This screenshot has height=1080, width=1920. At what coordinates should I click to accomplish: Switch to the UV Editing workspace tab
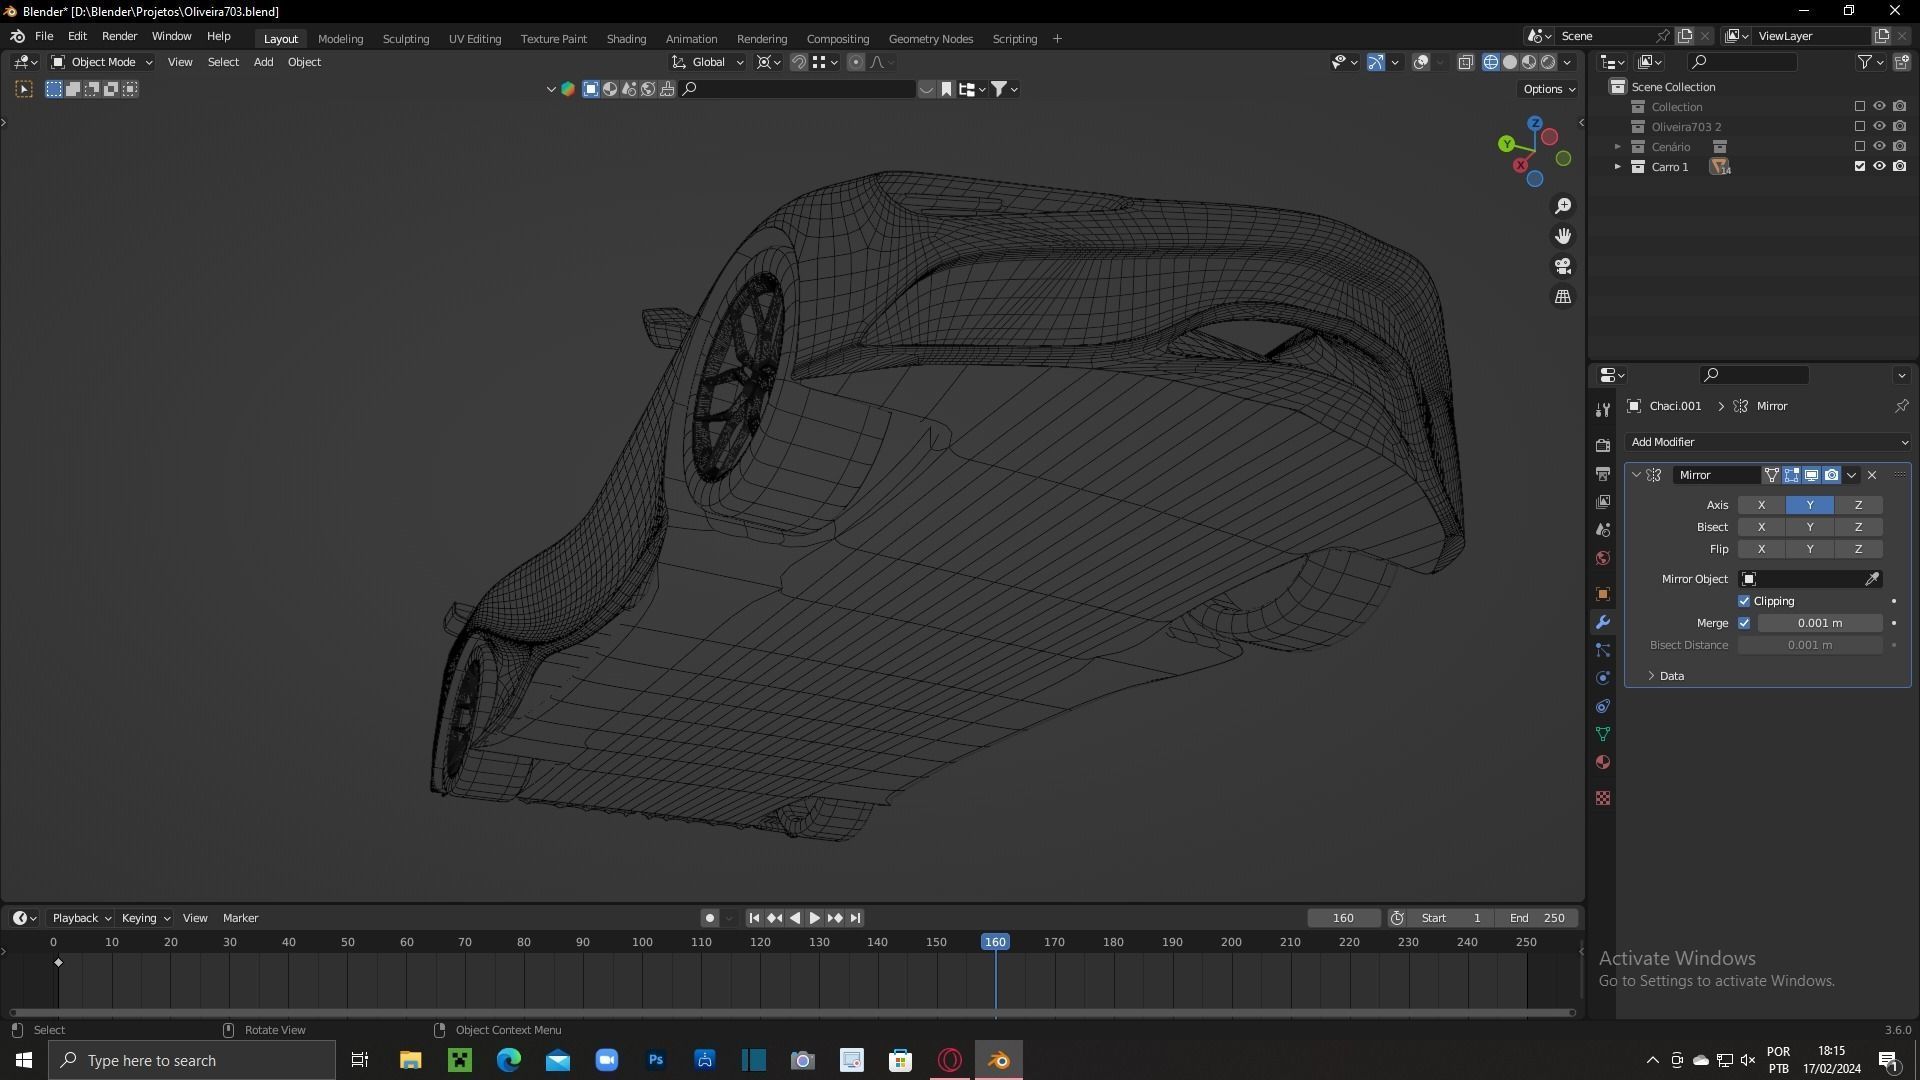pos(474,38)
